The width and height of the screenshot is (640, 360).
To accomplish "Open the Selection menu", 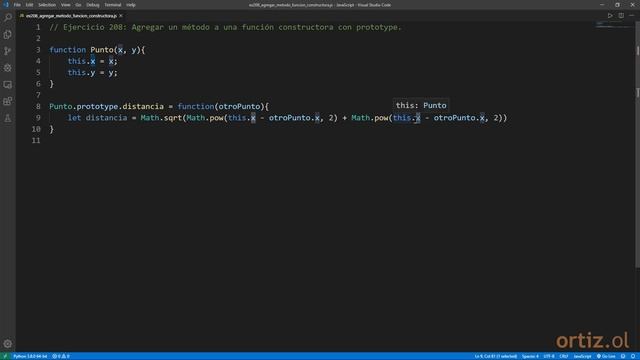I will point(47,5).
